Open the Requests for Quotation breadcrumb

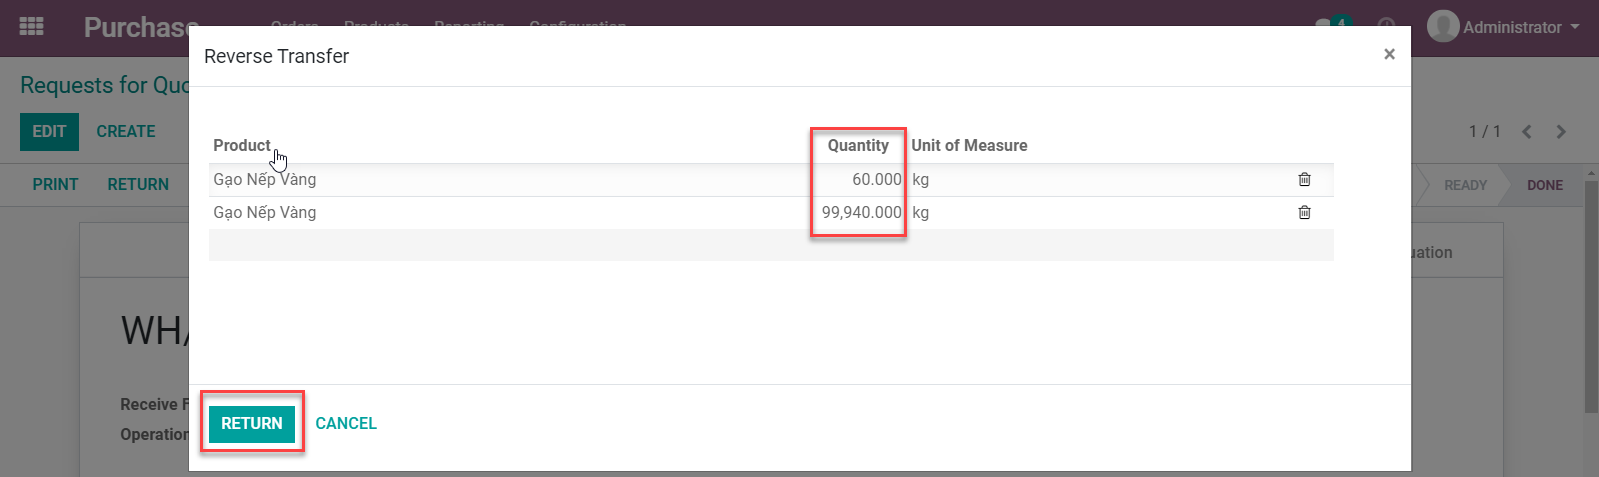coord(104,86)
